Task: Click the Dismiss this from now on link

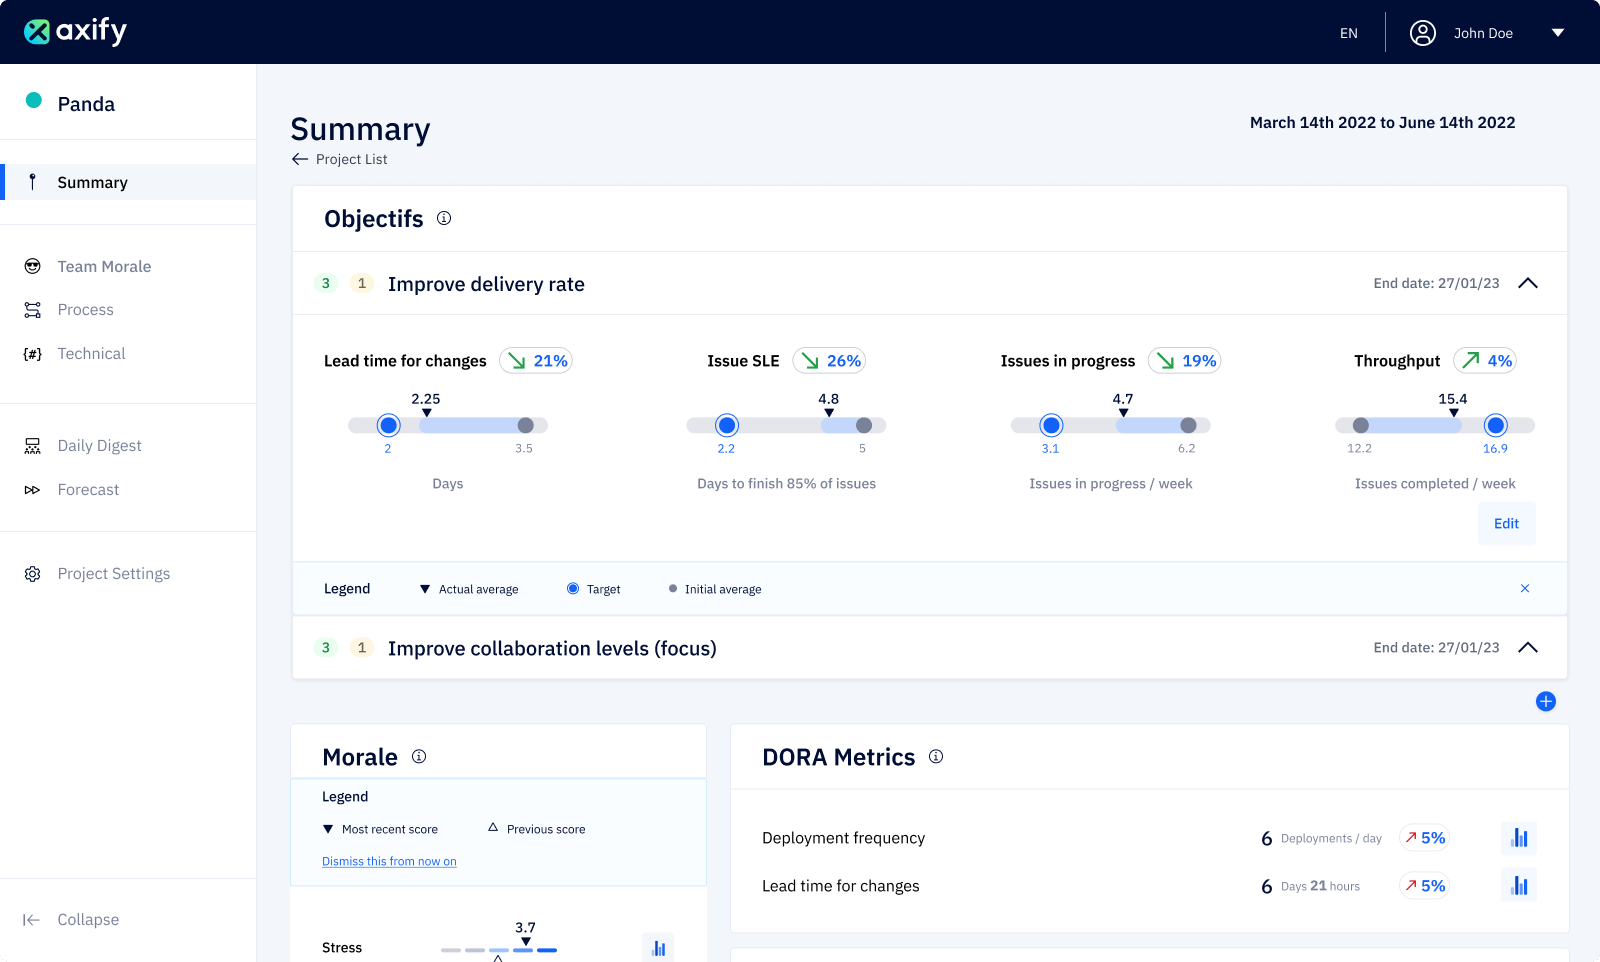Action: point(389,862)
